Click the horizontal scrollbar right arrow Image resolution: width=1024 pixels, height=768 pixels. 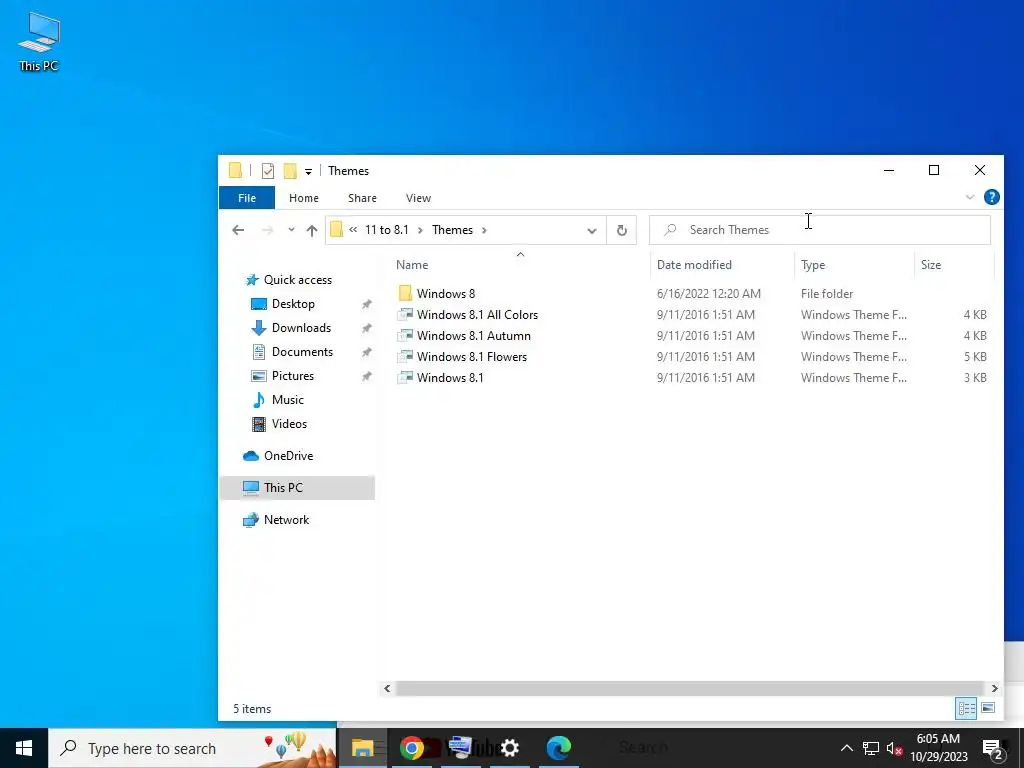pyautogui.click(x=994, y=688)
